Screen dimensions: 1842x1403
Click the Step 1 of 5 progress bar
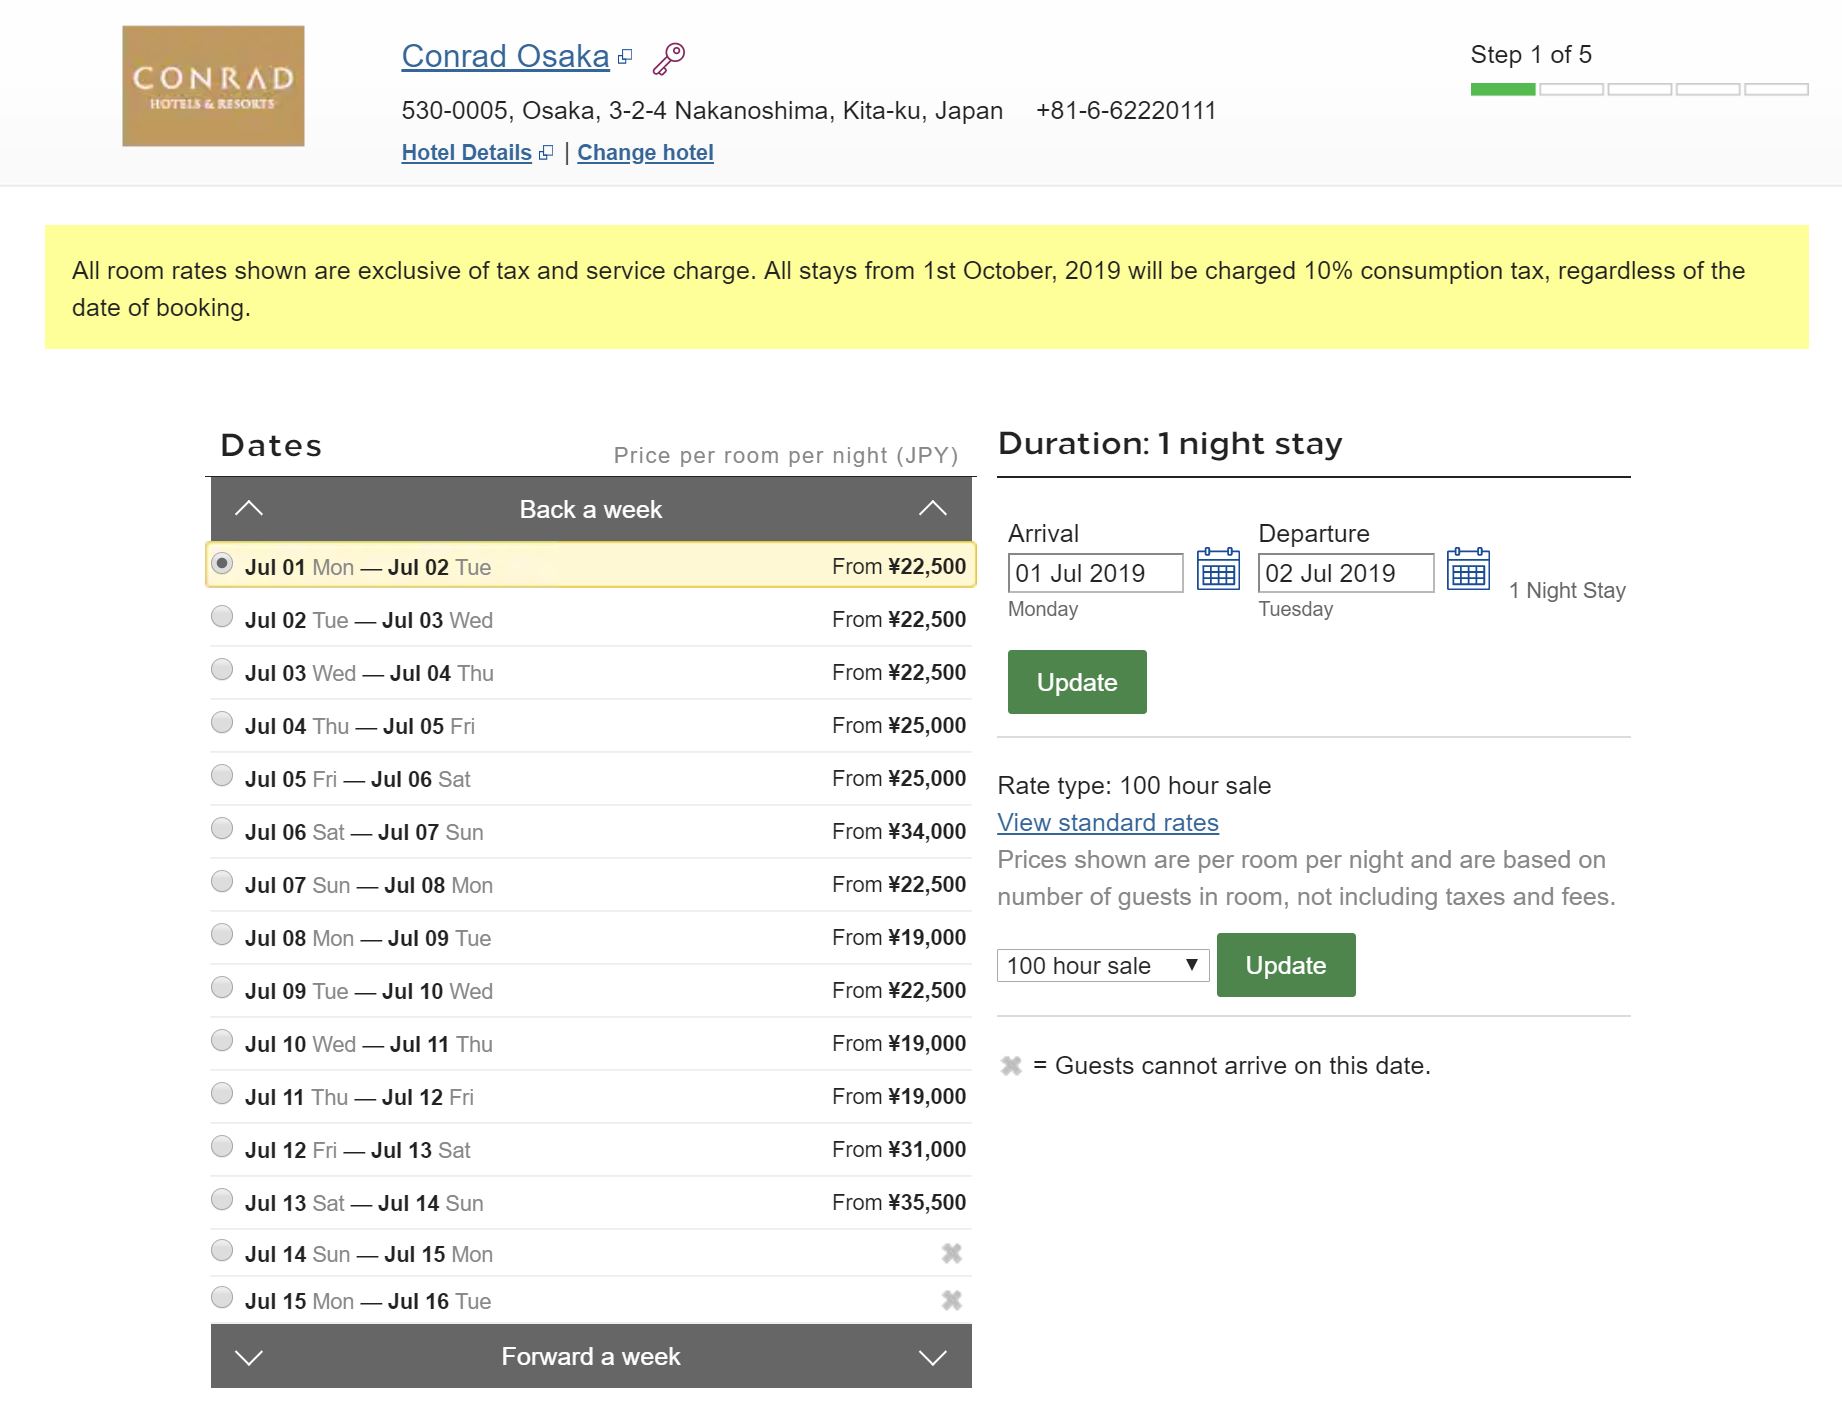tap(1639, 90)
